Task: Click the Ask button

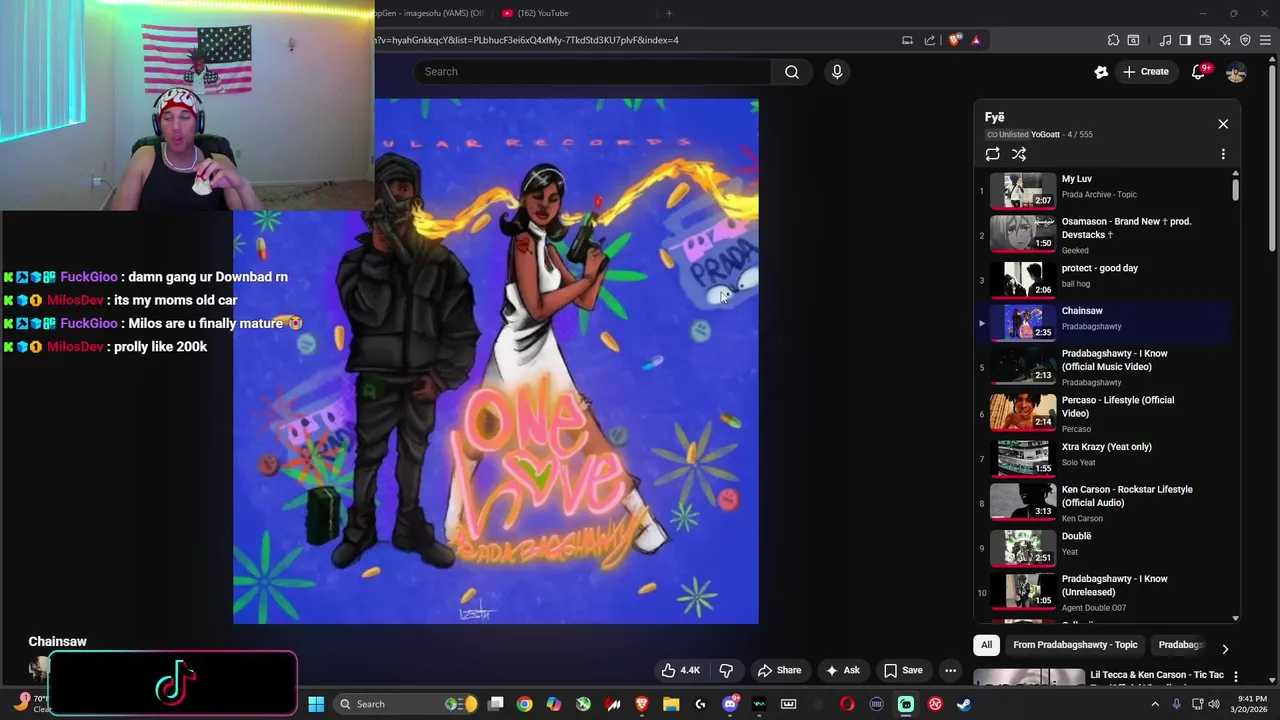Action: (x=842, y=670)
